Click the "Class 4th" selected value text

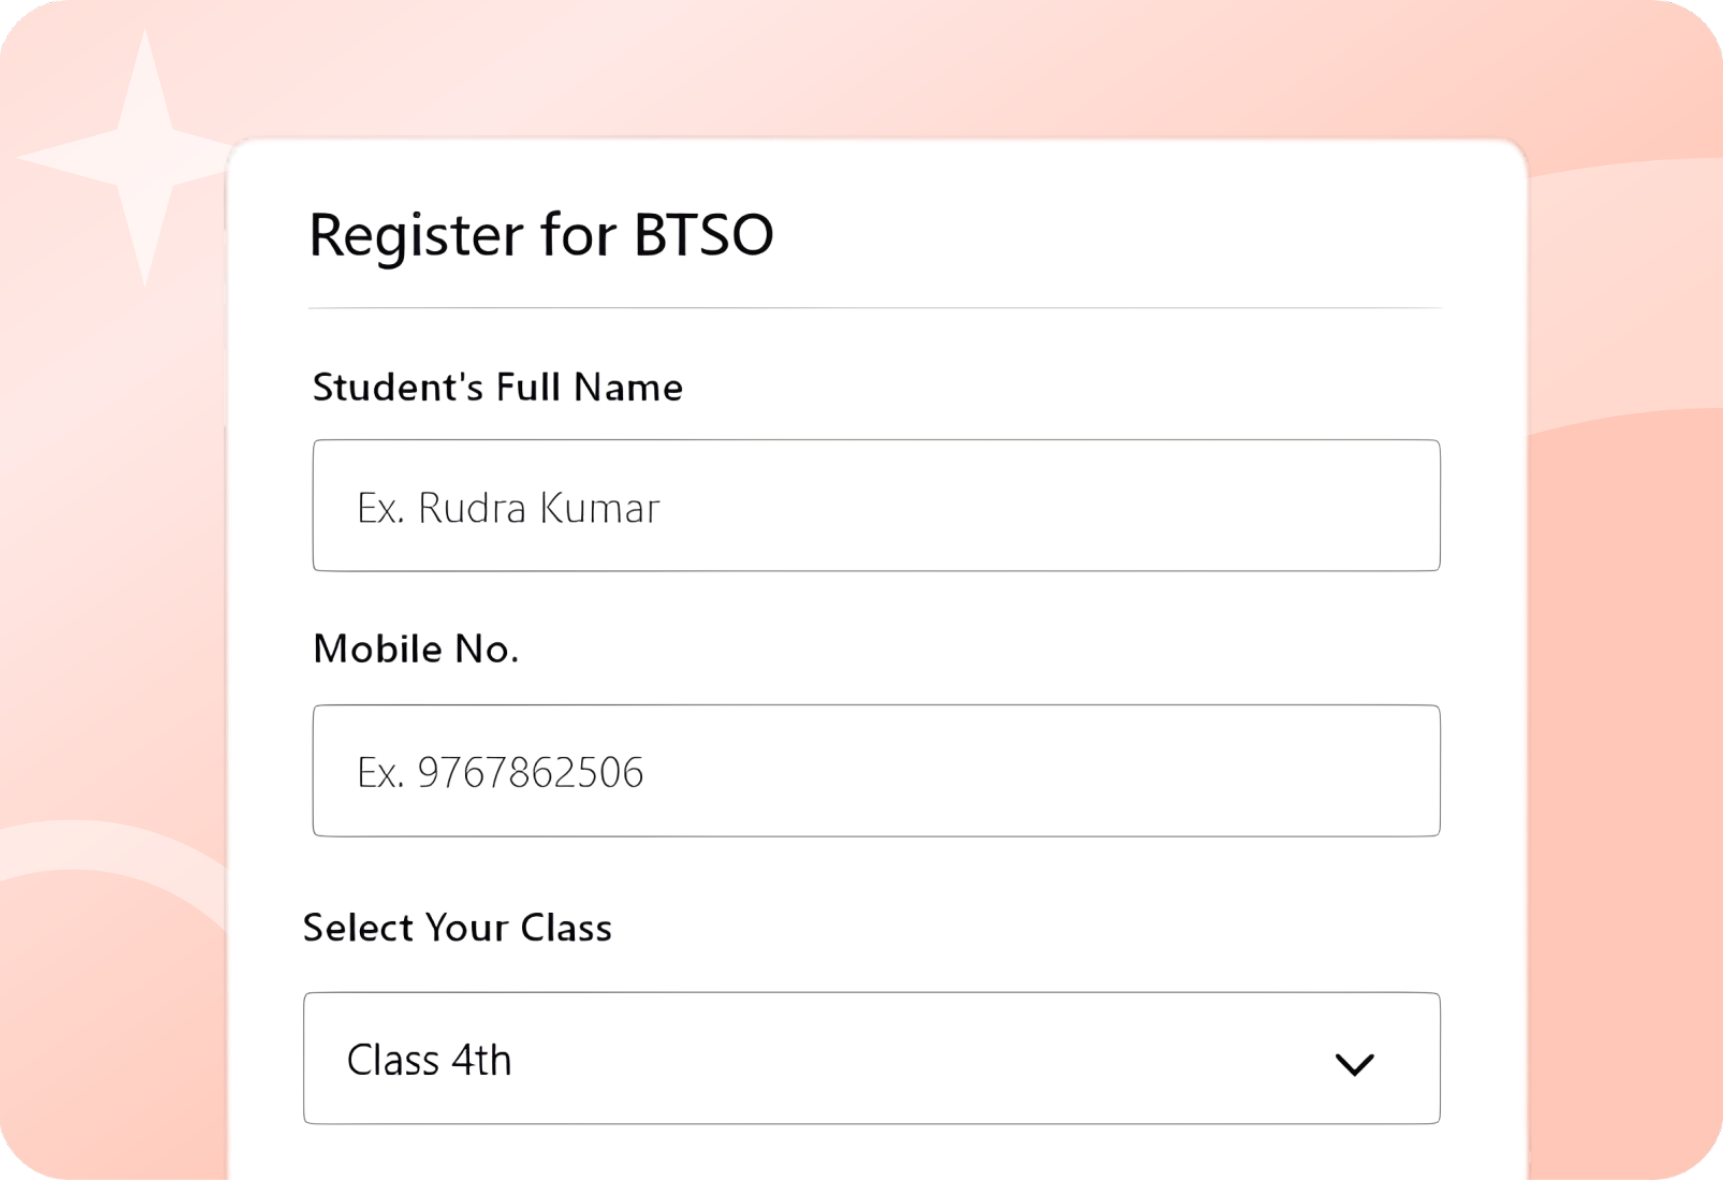click(x=429, y=1060)
